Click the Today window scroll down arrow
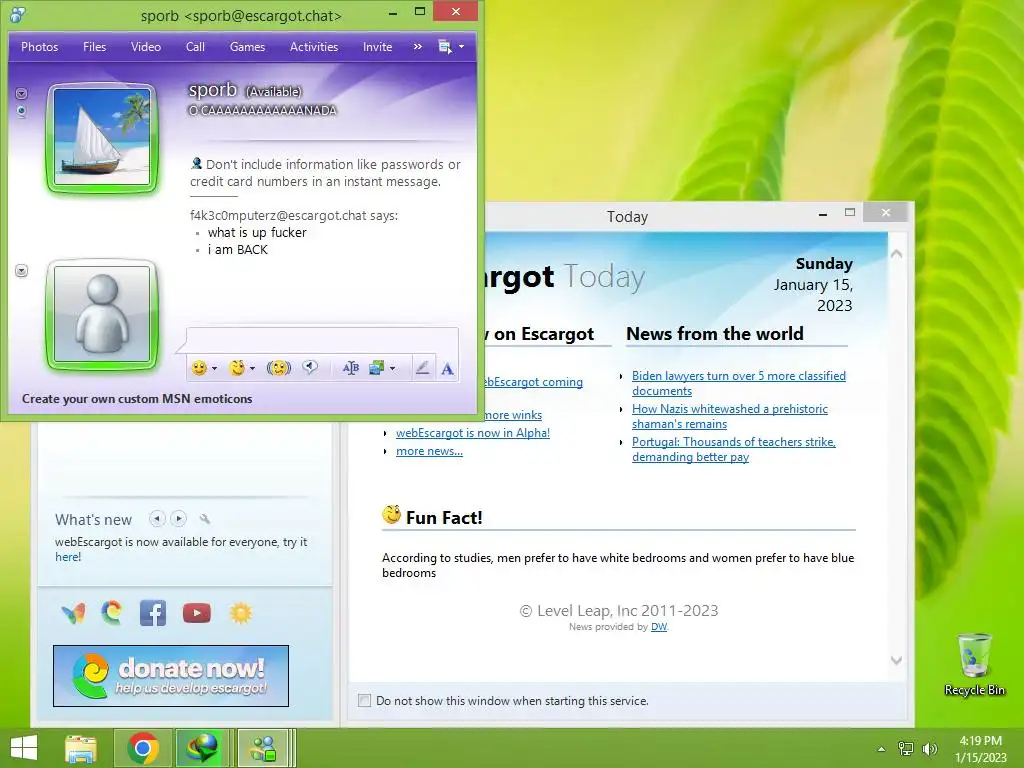The width and height of the screenshot is (1024, 768). pyautogui.click(x=897, y=660)
